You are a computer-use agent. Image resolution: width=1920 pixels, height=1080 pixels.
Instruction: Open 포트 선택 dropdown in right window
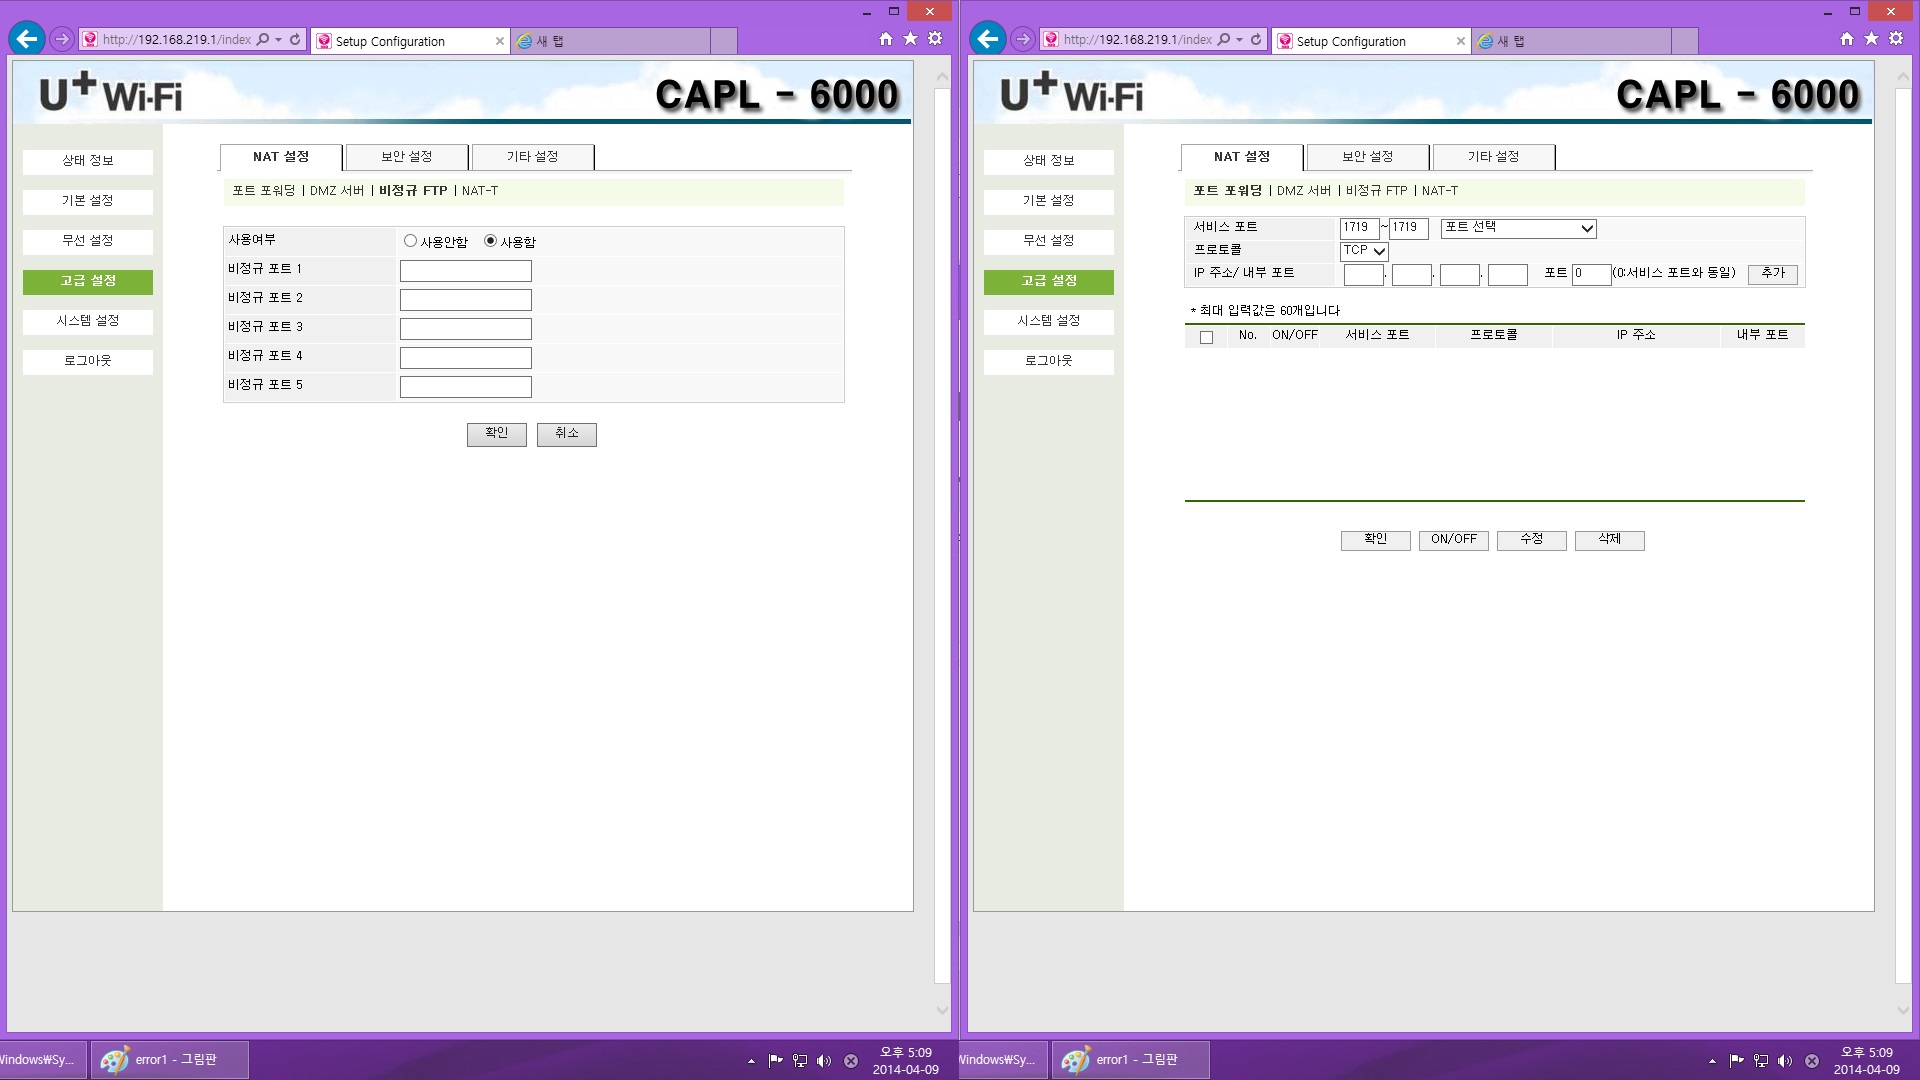(1518, 228)
